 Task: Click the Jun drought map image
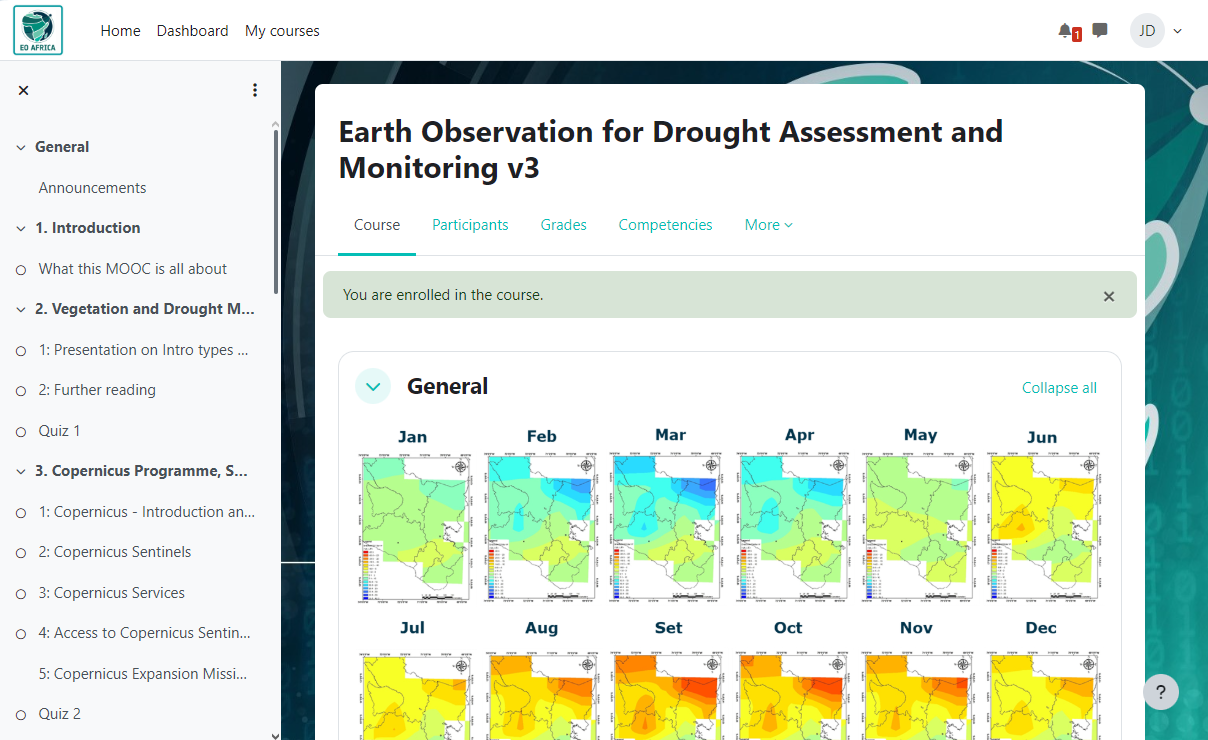1044,527
